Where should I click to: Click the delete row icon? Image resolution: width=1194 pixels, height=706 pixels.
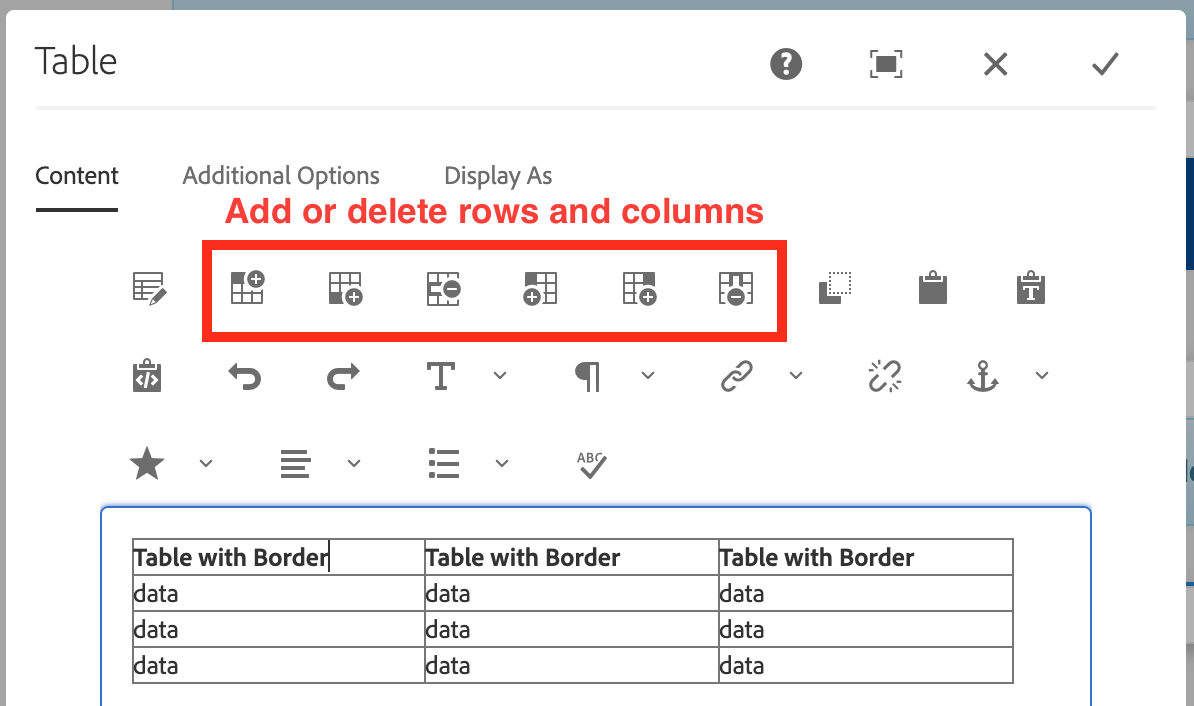coord(442,289)
